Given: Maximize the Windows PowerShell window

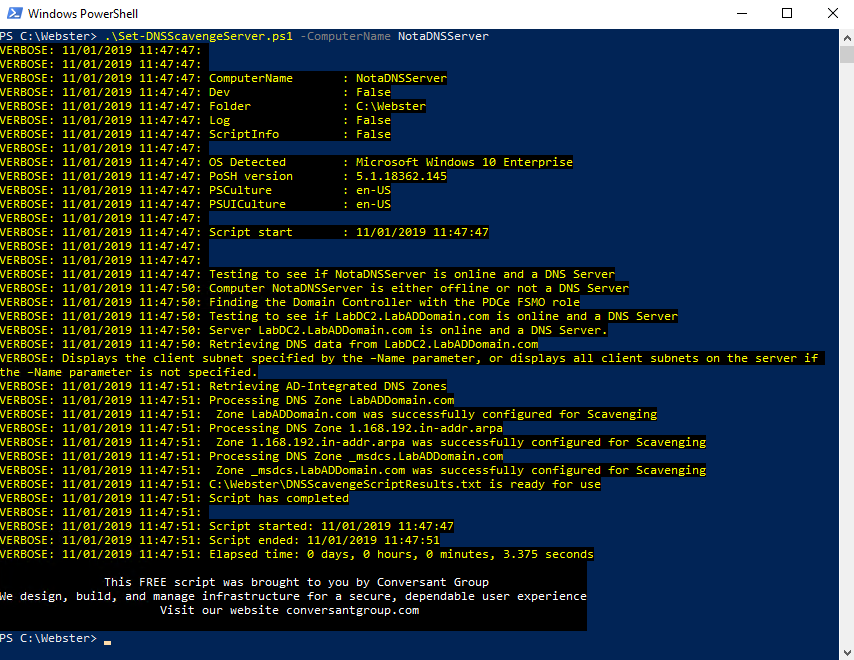Looking at the screenshot, I should [785, 14].
